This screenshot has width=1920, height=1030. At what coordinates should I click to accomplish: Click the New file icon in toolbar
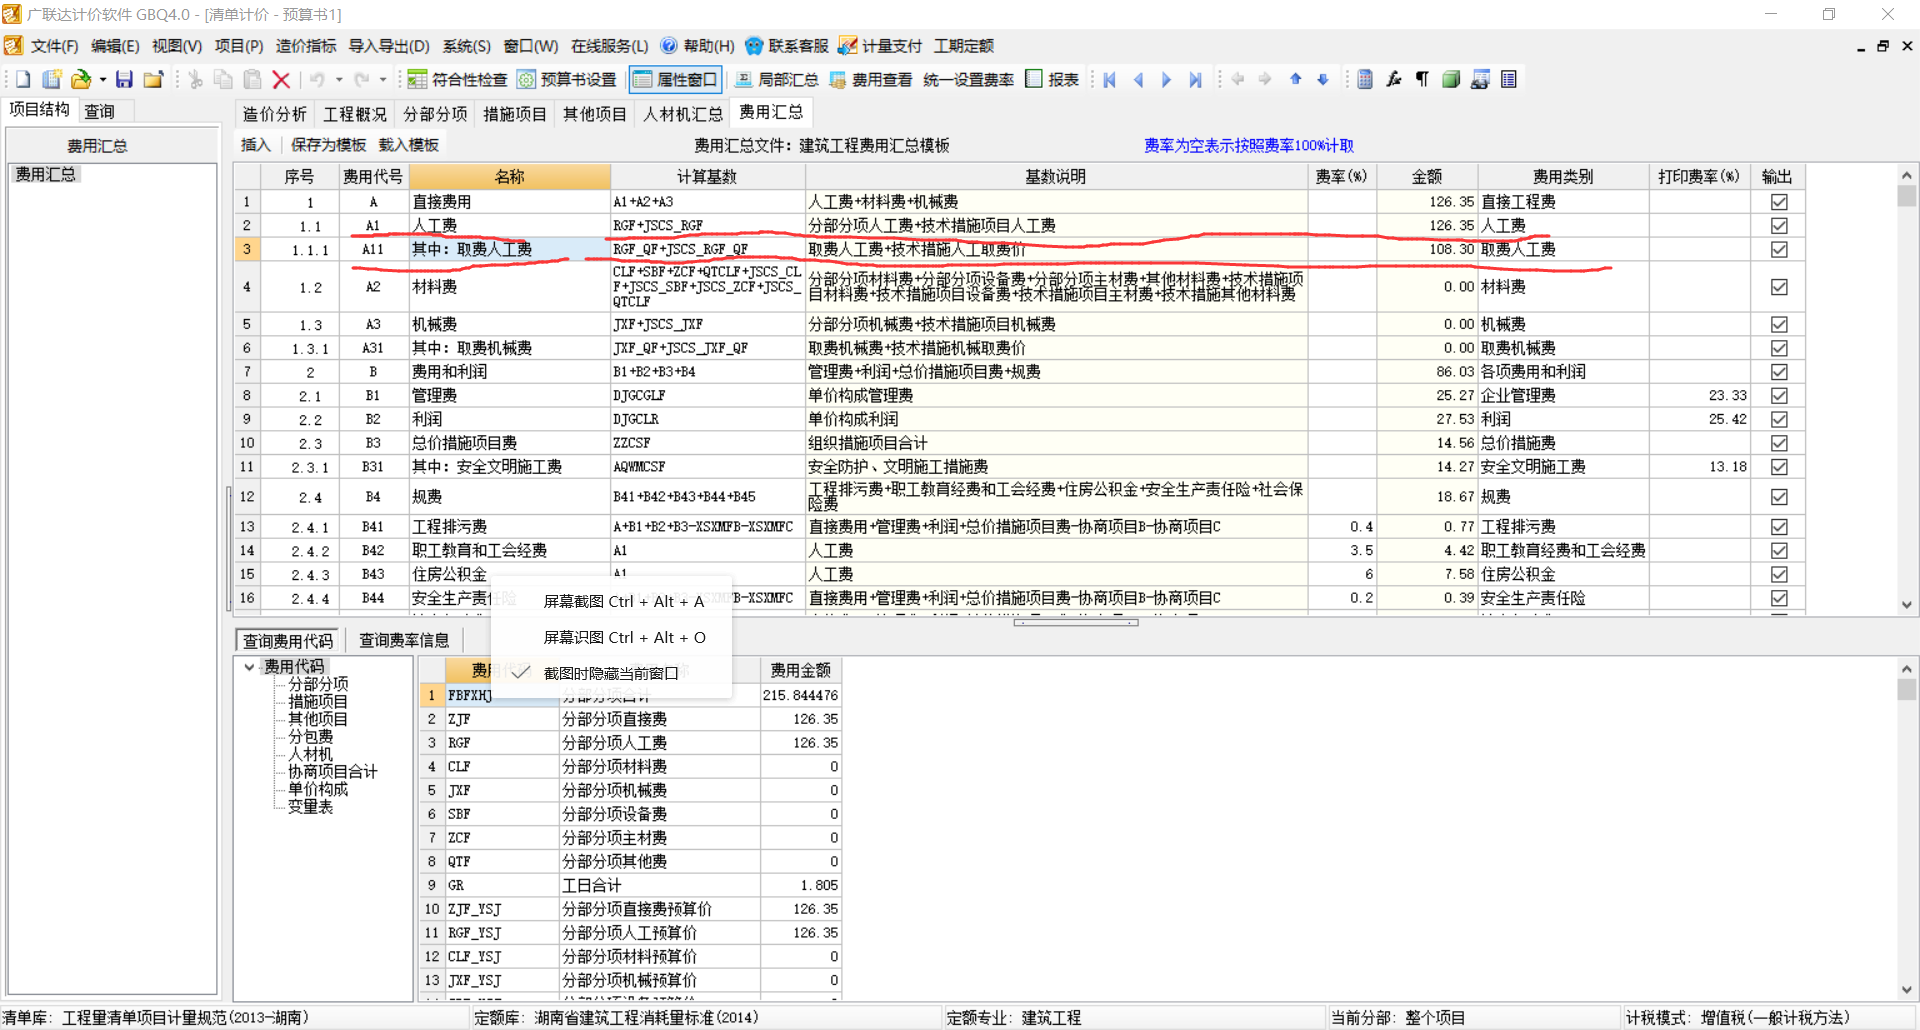[22, 79]
